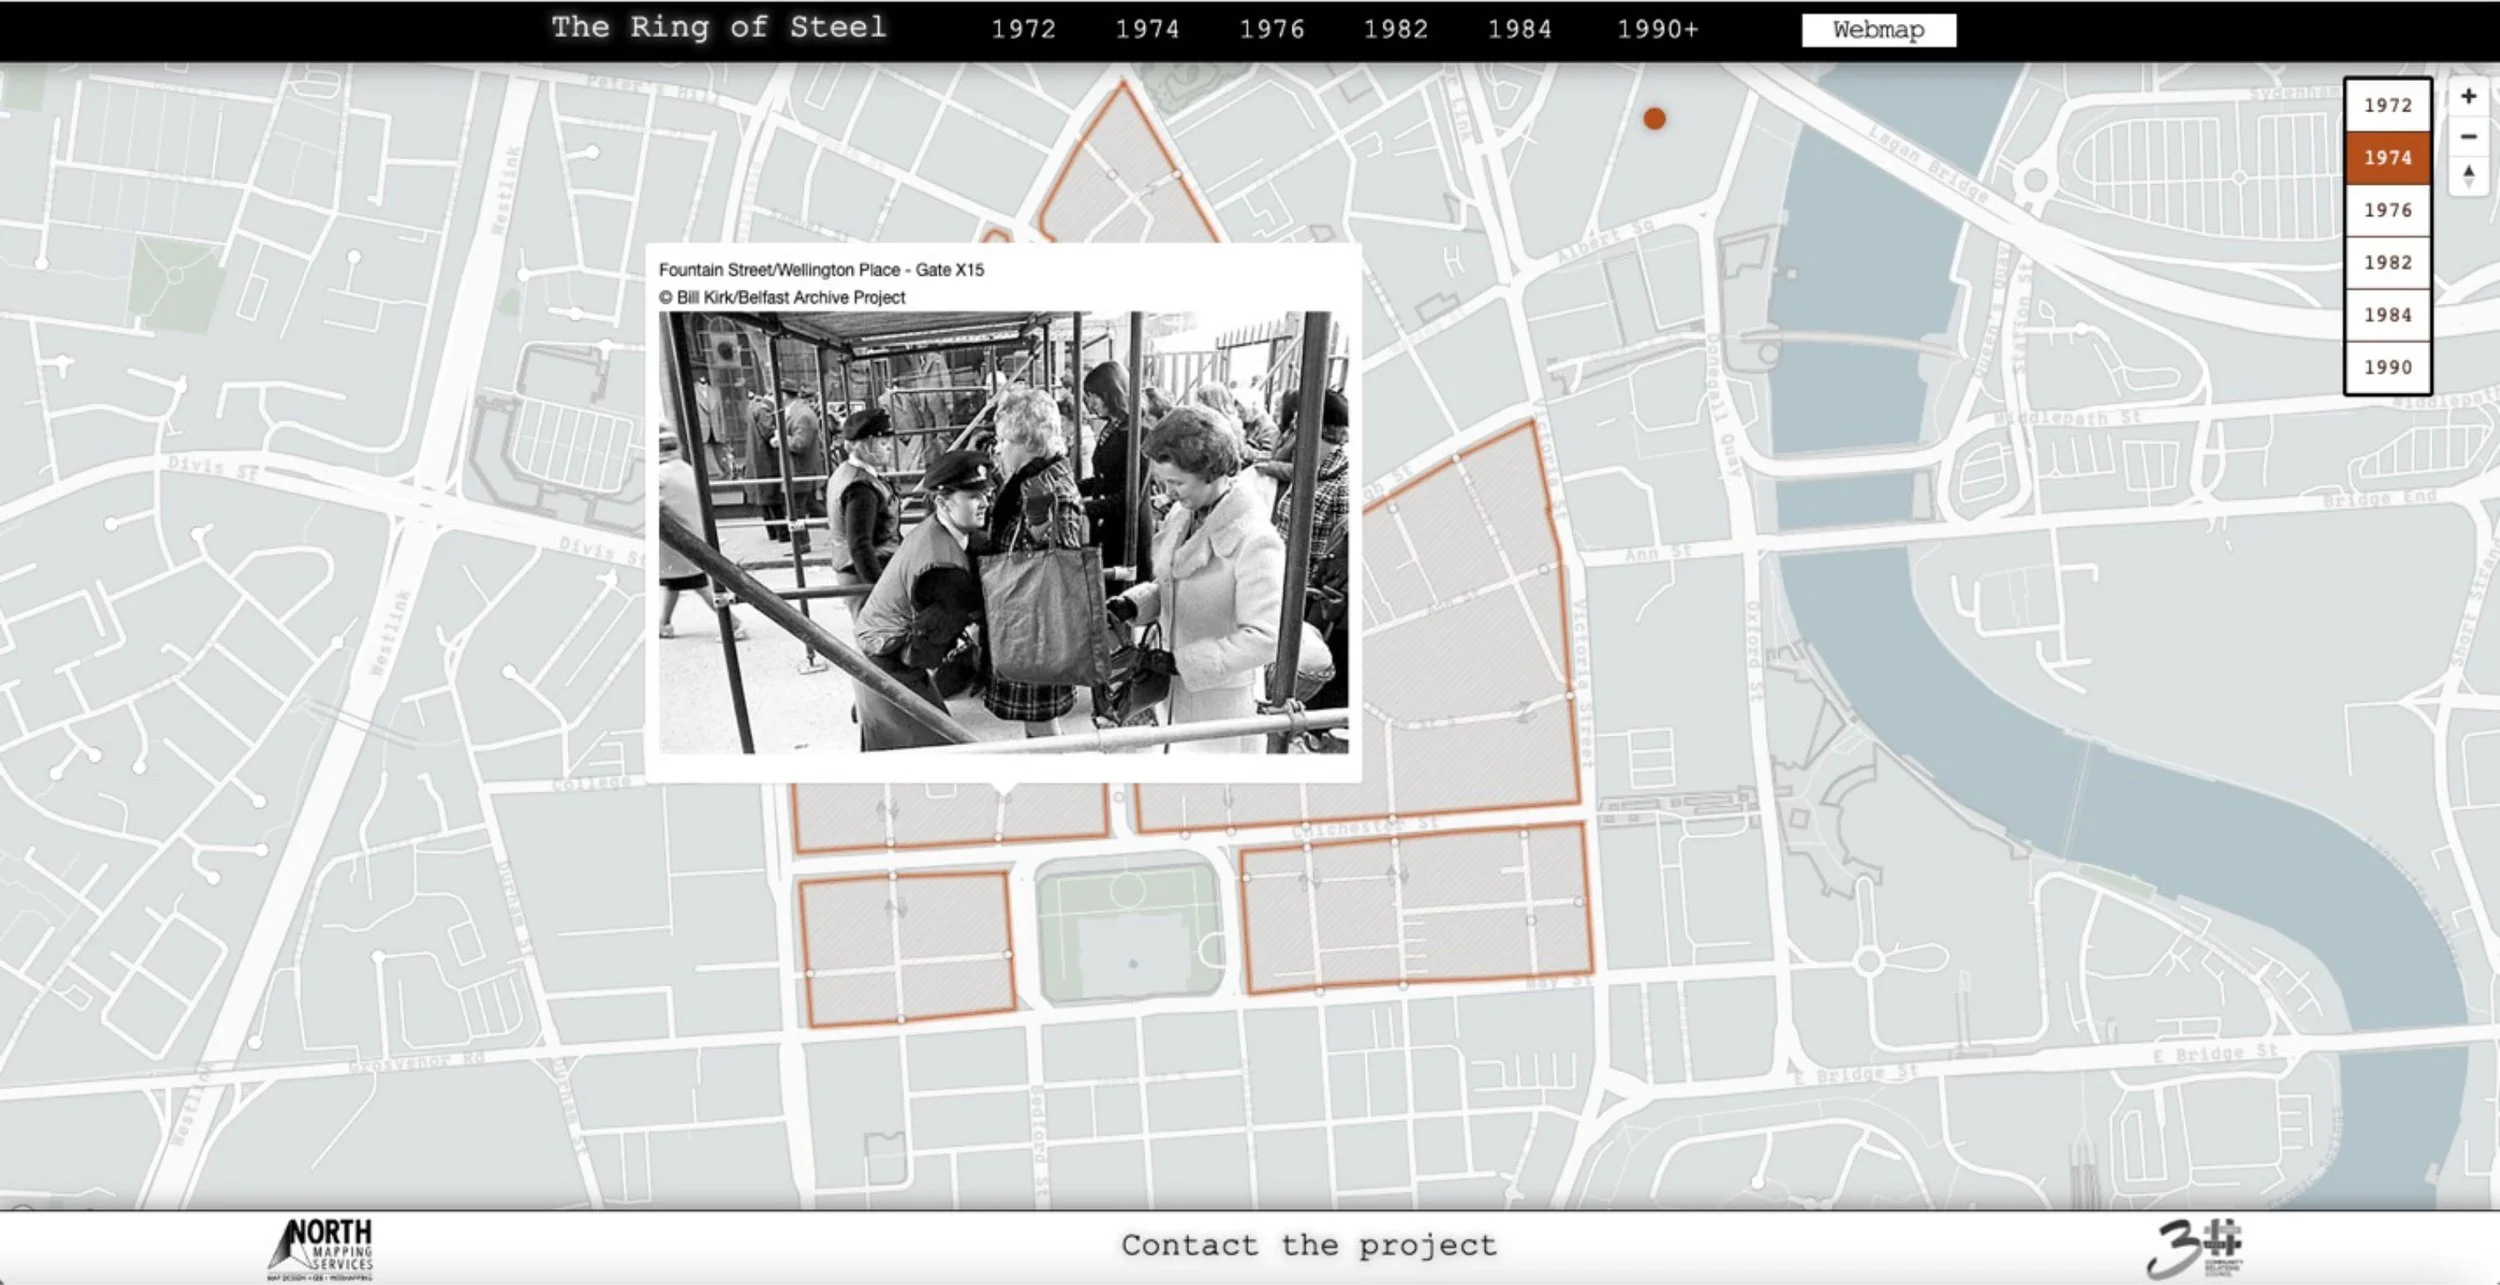
Task: Go to The Ring of Steel home title
Action: (718, 27)
